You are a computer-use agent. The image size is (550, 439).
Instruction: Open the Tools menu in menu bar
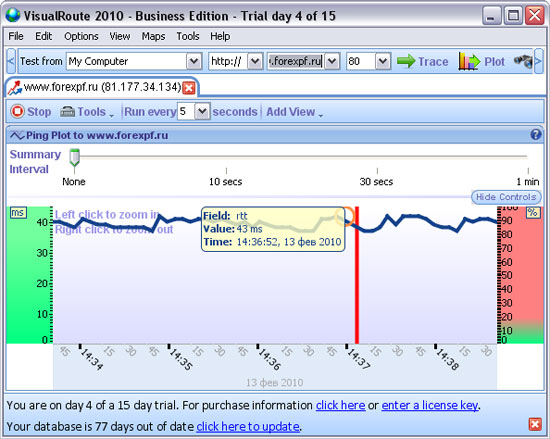pos(188,36)
